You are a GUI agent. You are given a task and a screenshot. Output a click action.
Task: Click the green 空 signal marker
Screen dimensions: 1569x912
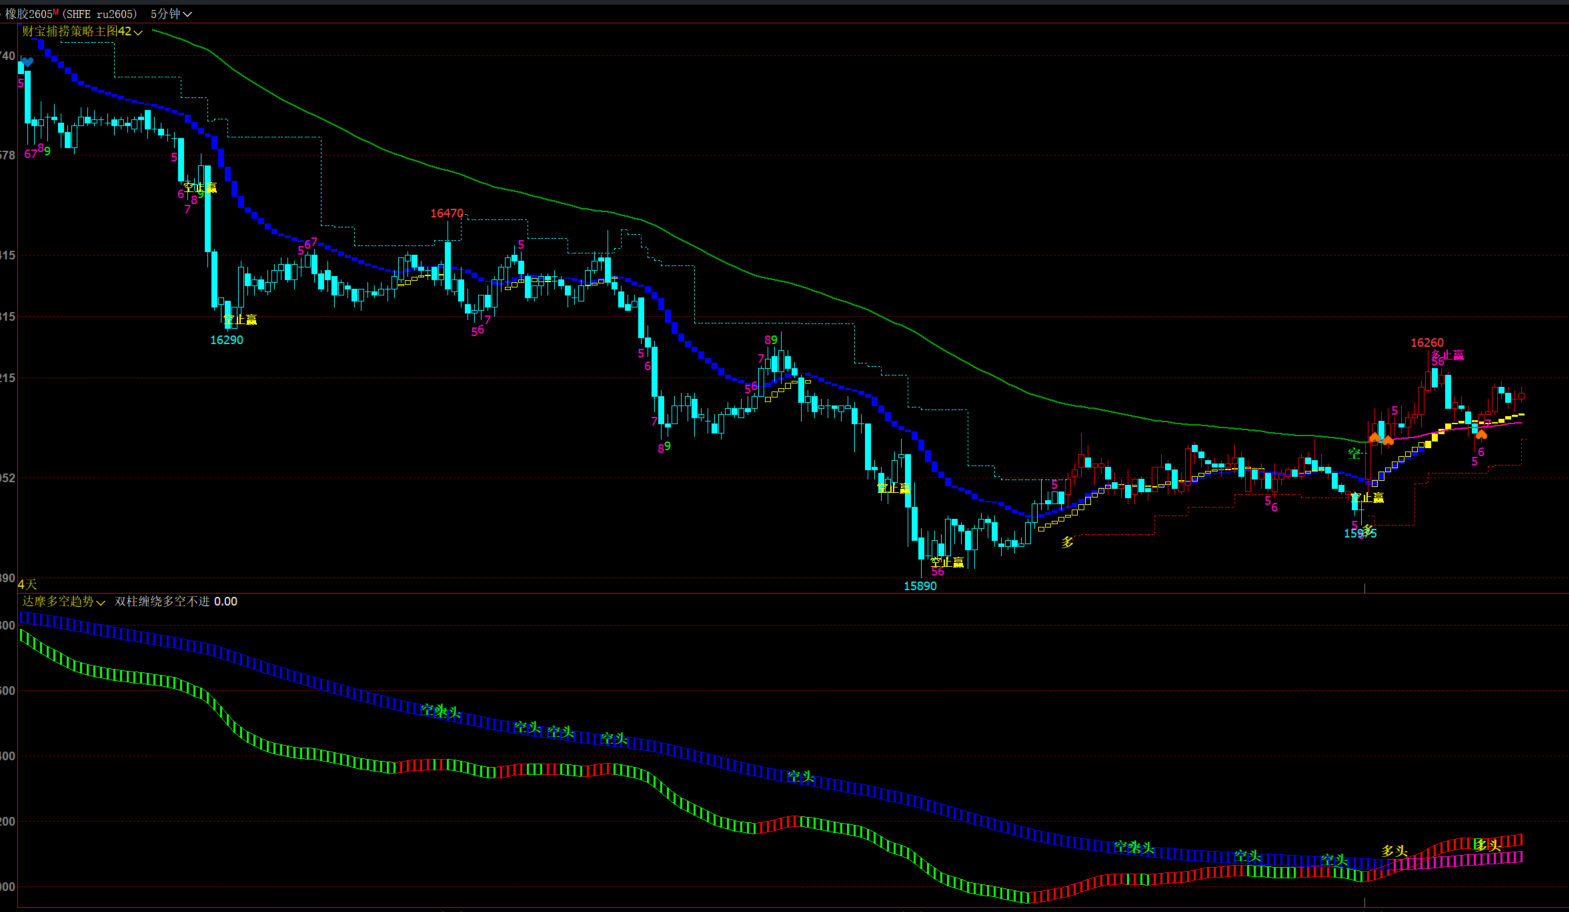pyautogui.click(x=1354, y=453)
